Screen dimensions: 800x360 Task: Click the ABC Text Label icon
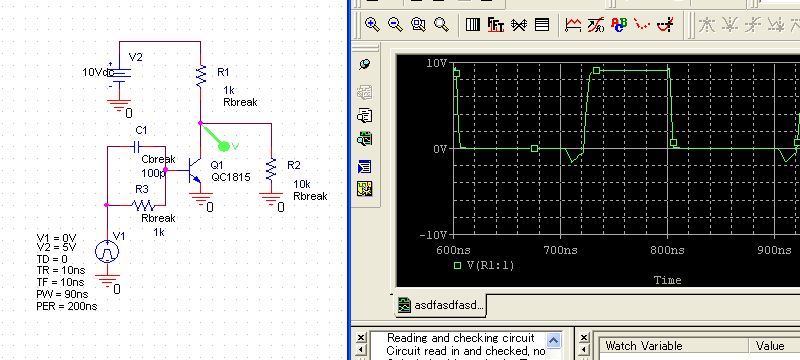(x=619, y=24)
